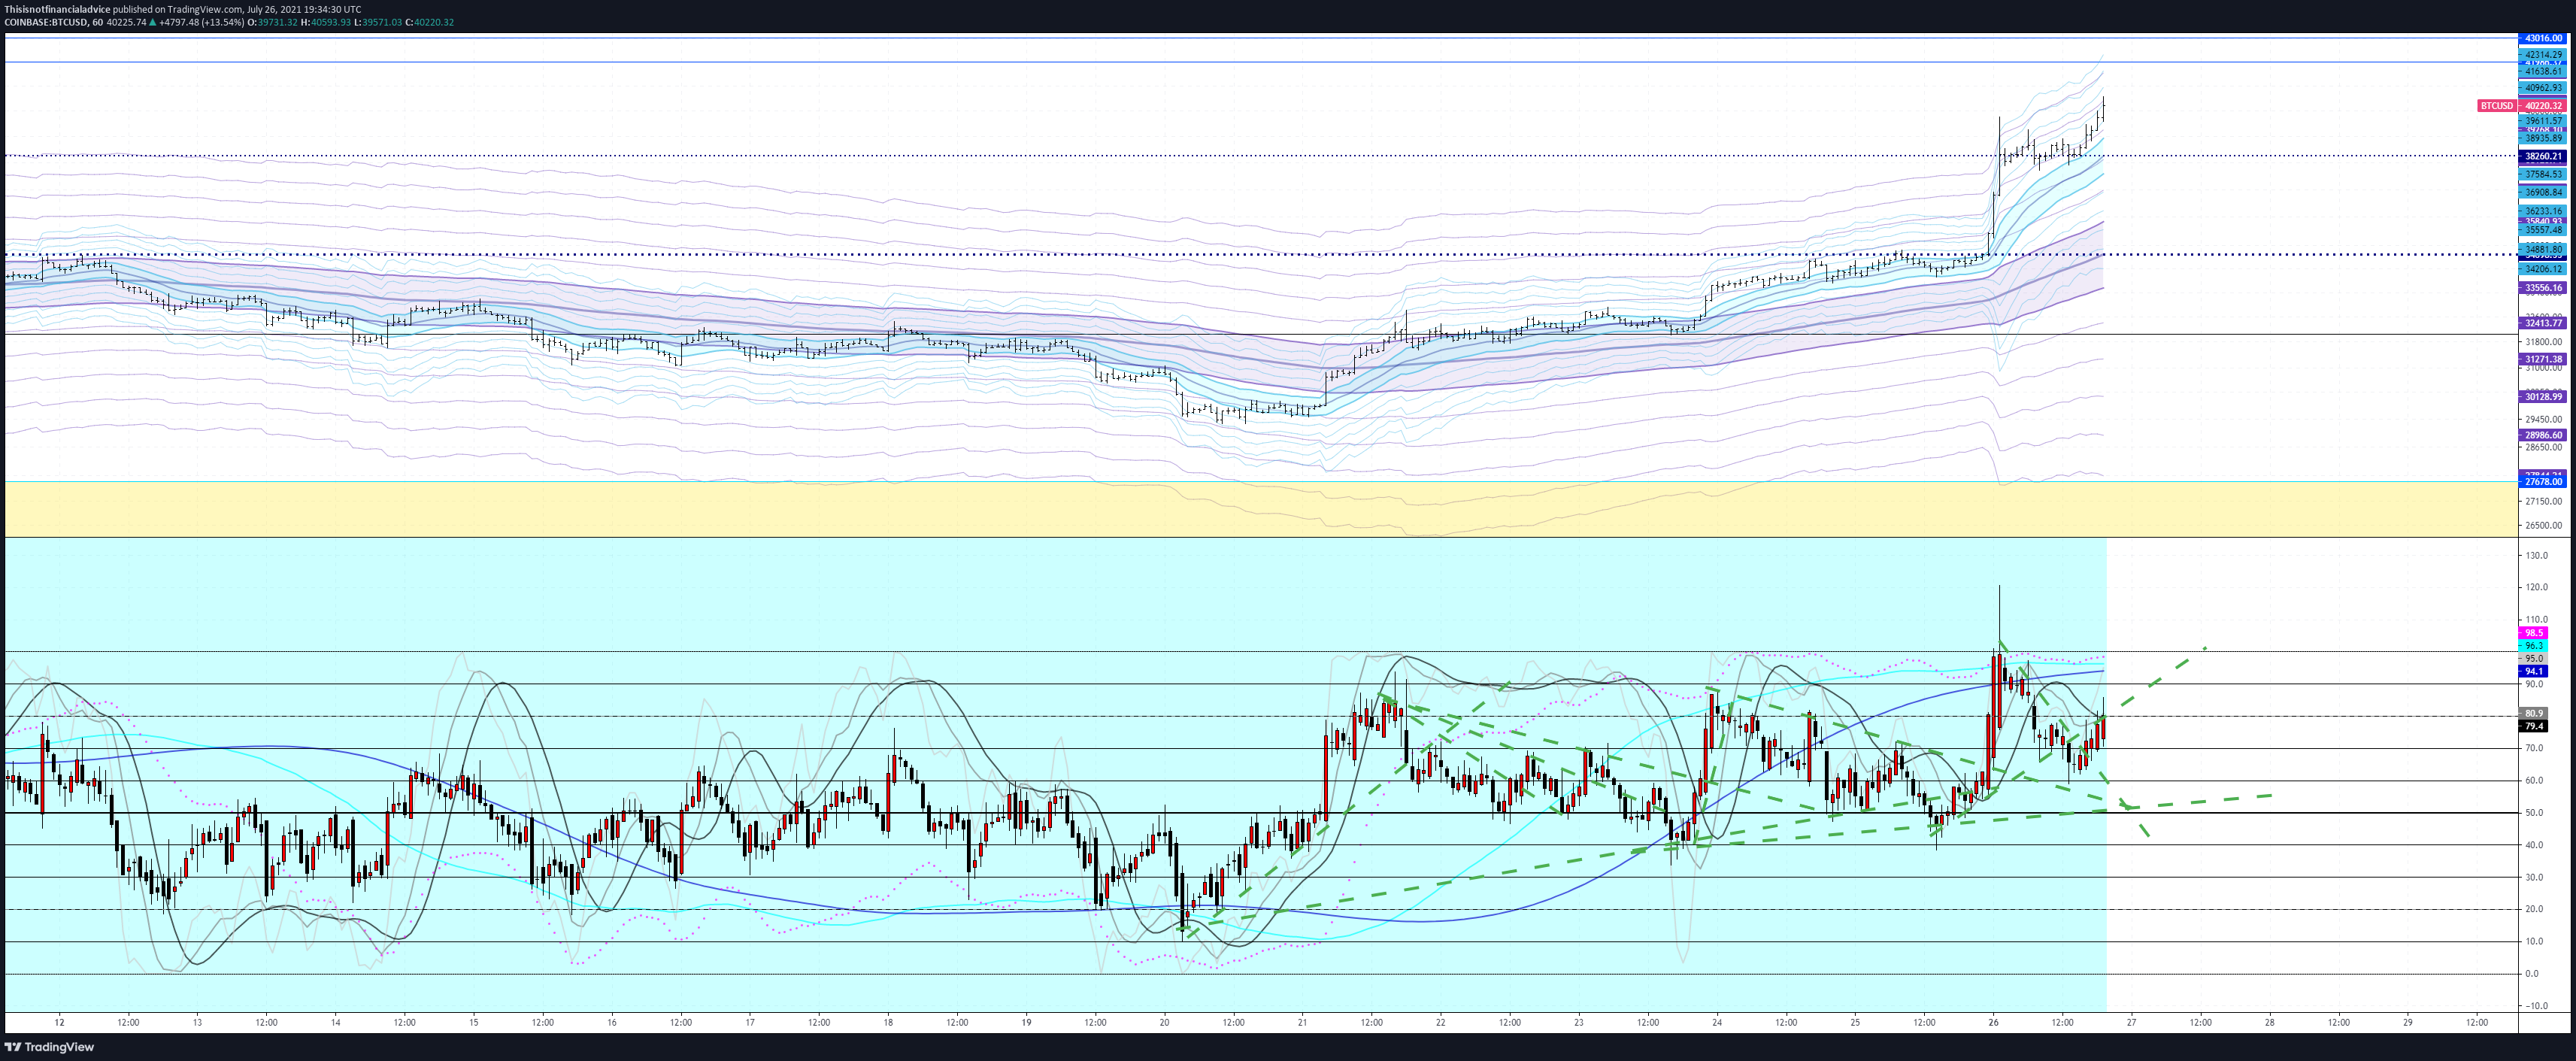Click the date label 21 on time axis
This screenshot has width=2576, height=1061.
point(1302,1023)
